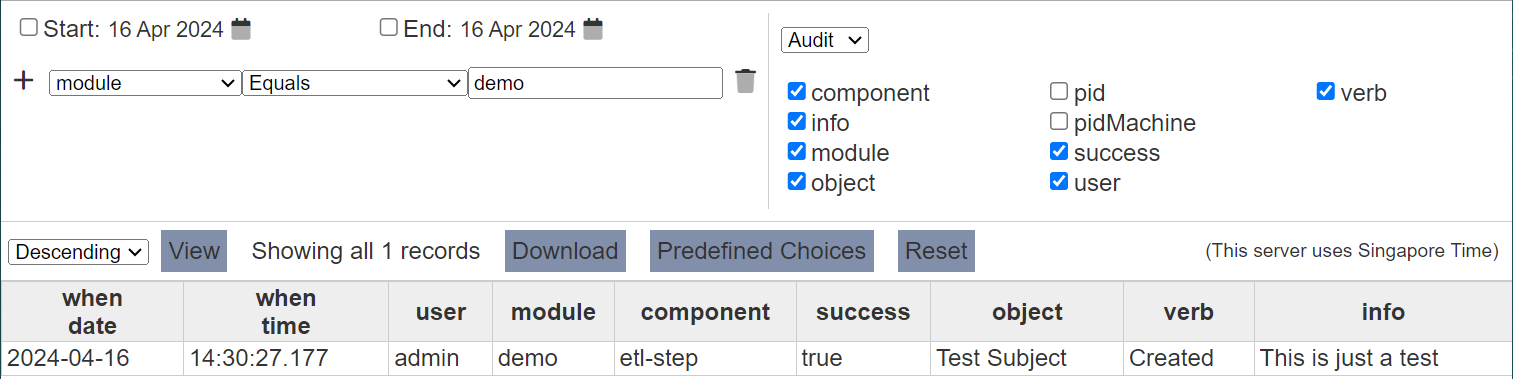Delete the module filter with trash icon
The height and width of the screenshot is (379, 1513).
[x=745, y=81]
